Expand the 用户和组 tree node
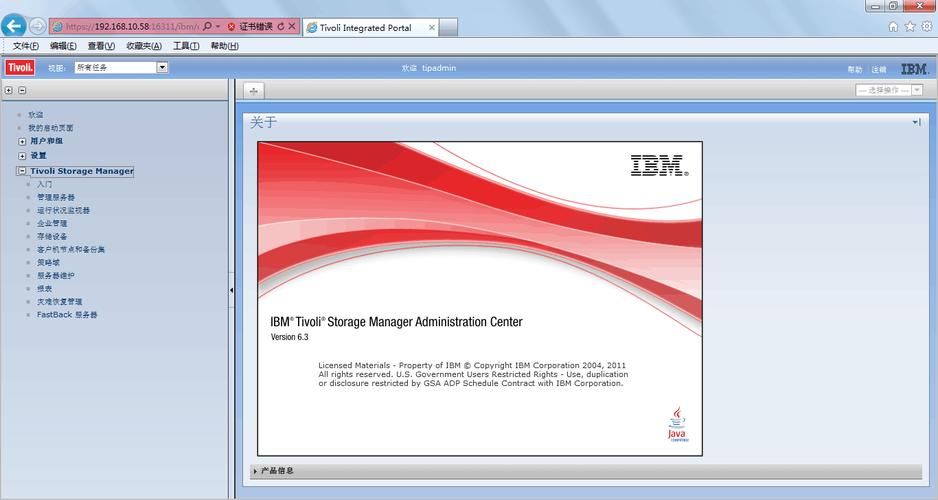 (x=22, y=142)
